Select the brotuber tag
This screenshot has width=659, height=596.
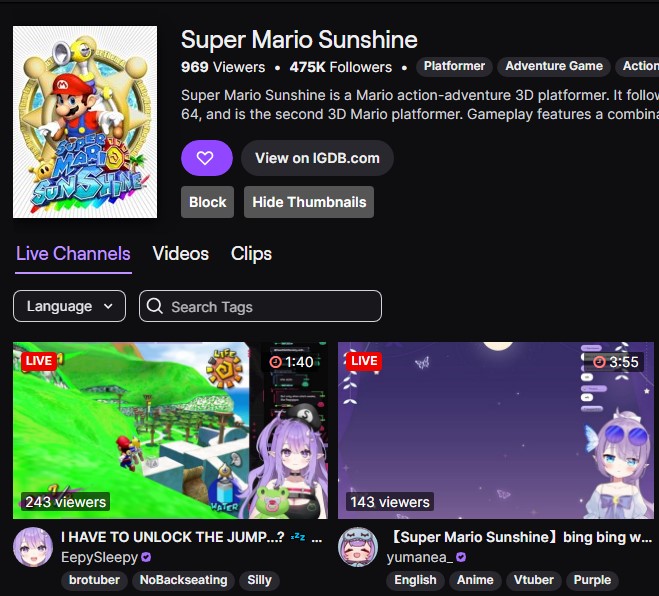(94, 580)
